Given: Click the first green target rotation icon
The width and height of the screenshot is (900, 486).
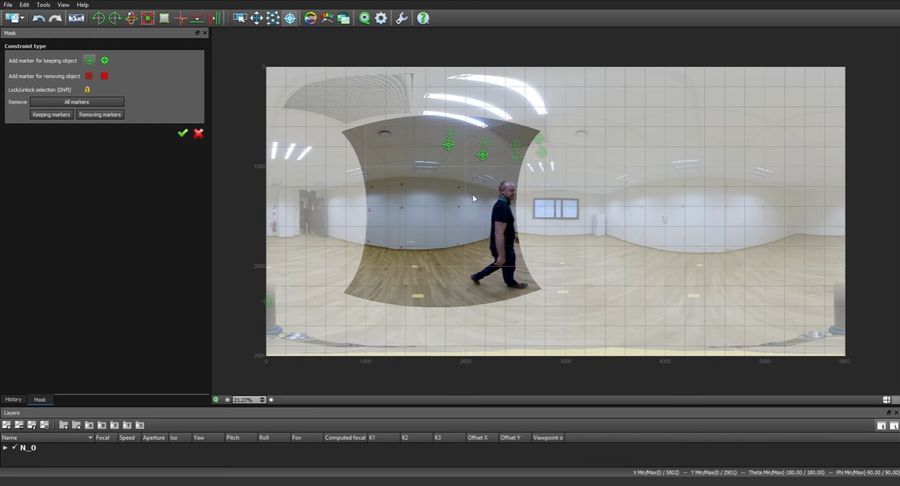Looking at the screenshot, I should pyautogui.click(x=98, y=18).
